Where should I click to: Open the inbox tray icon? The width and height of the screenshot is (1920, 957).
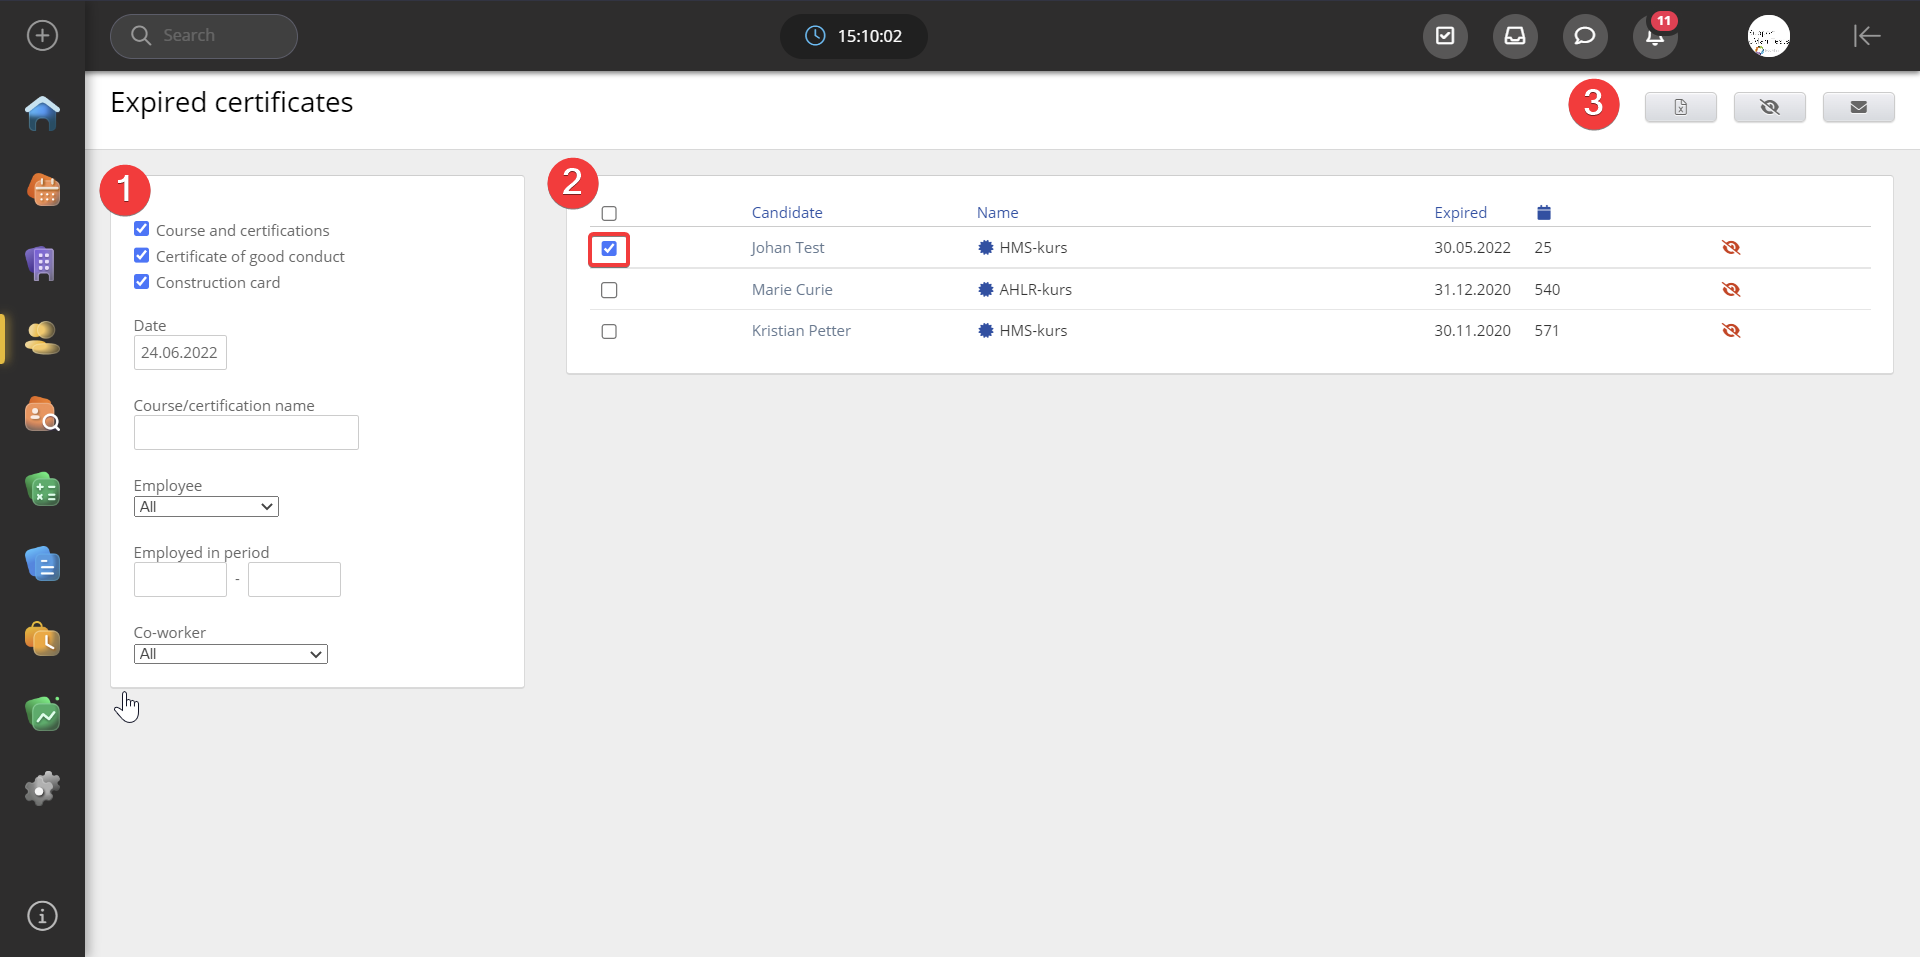1515,37
